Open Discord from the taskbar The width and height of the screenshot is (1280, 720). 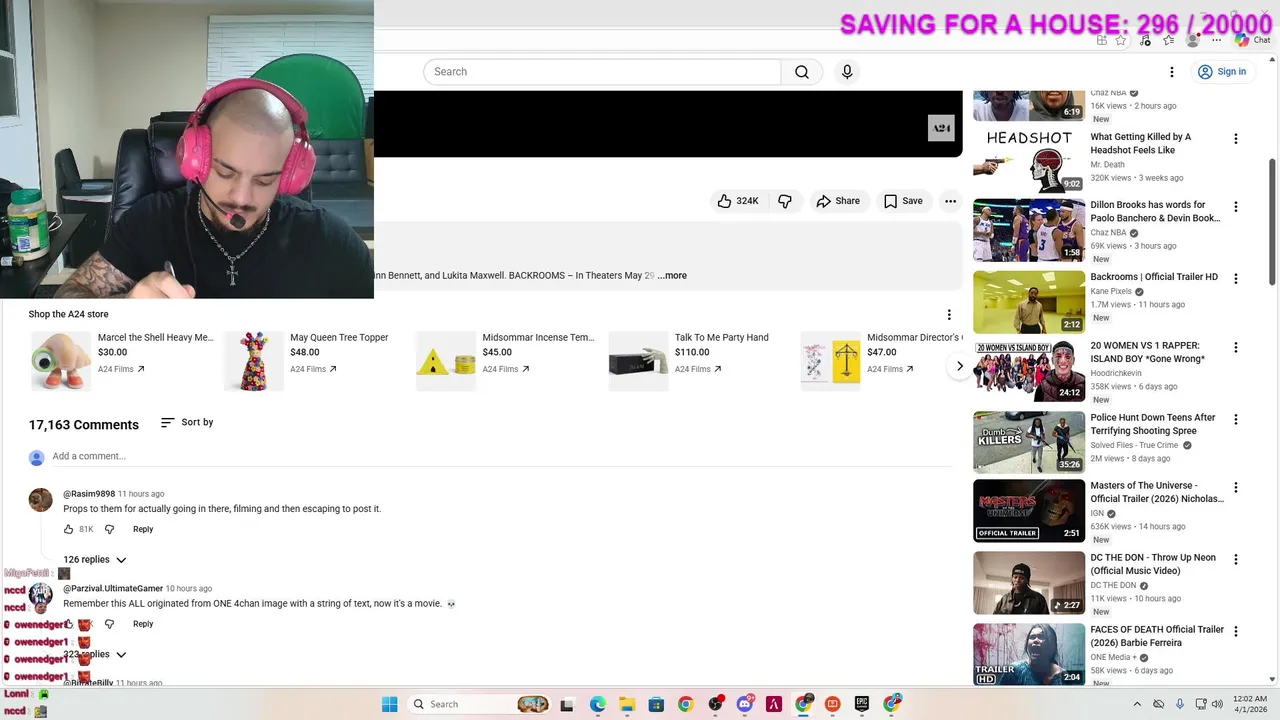744,704
